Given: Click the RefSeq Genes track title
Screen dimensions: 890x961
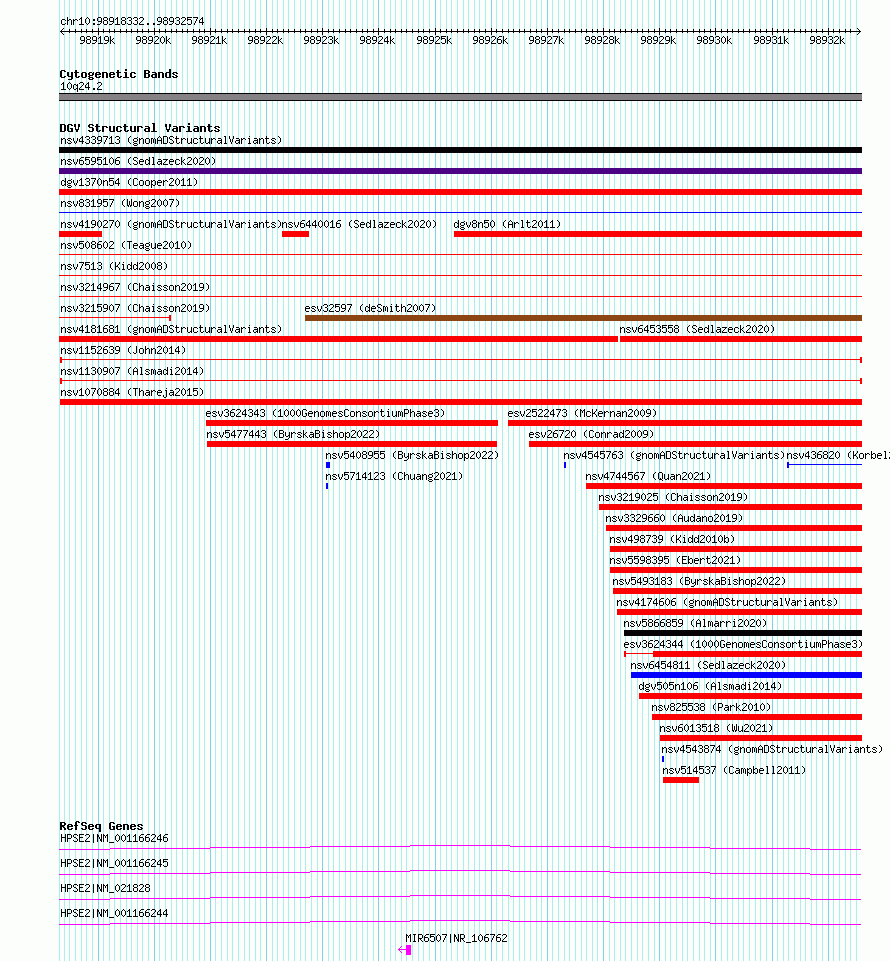Looking at the screenshot, I should [x=101, y=826].
